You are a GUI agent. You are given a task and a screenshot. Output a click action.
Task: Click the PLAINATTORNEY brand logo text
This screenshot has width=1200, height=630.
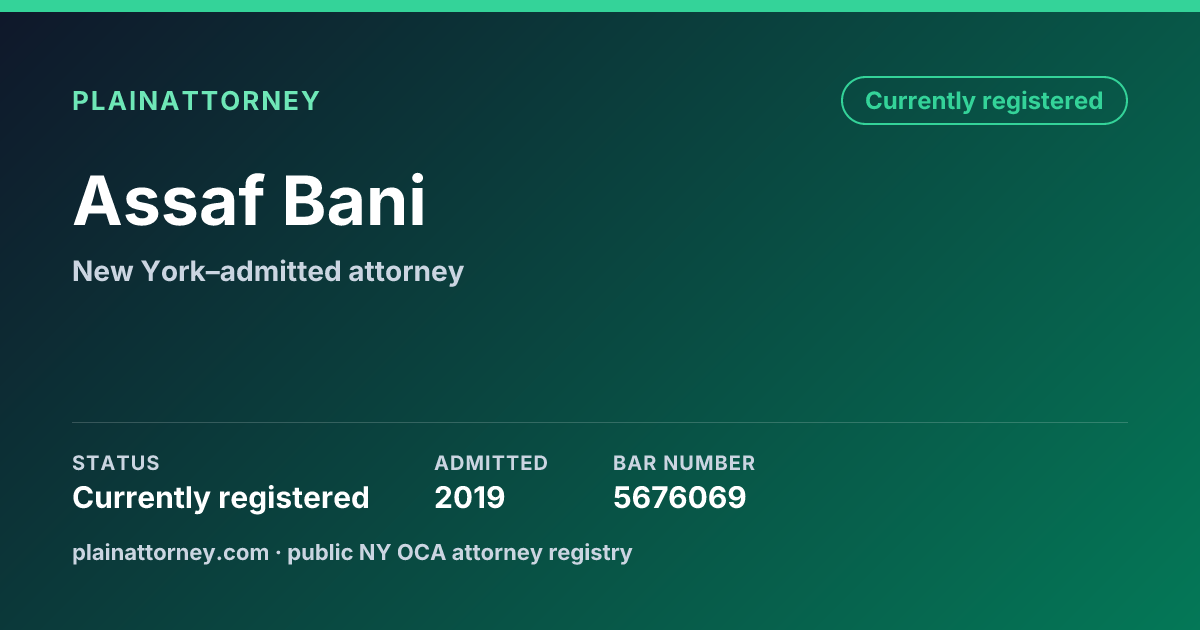click(196, 101)
